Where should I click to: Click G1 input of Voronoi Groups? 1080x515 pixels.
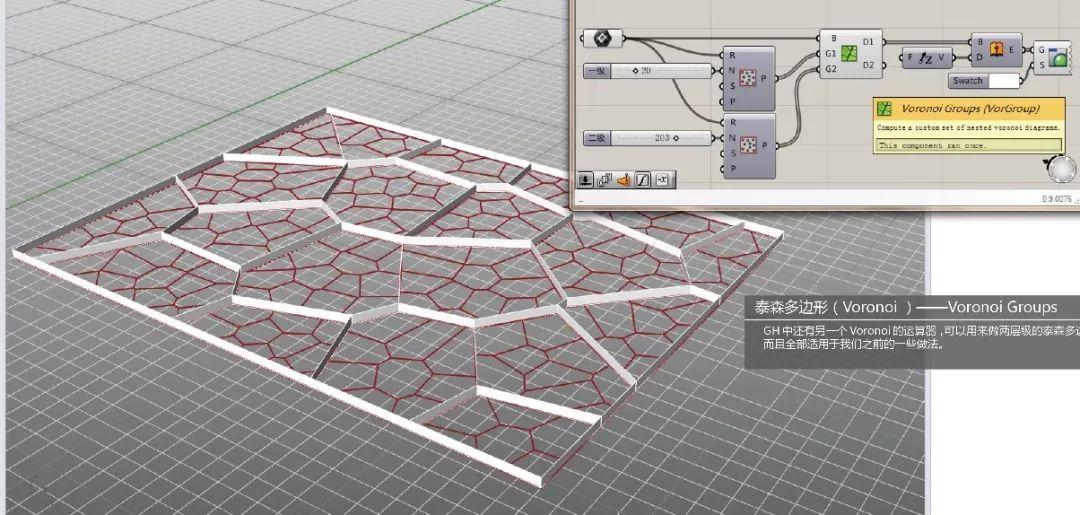click(x=830, y=54)
